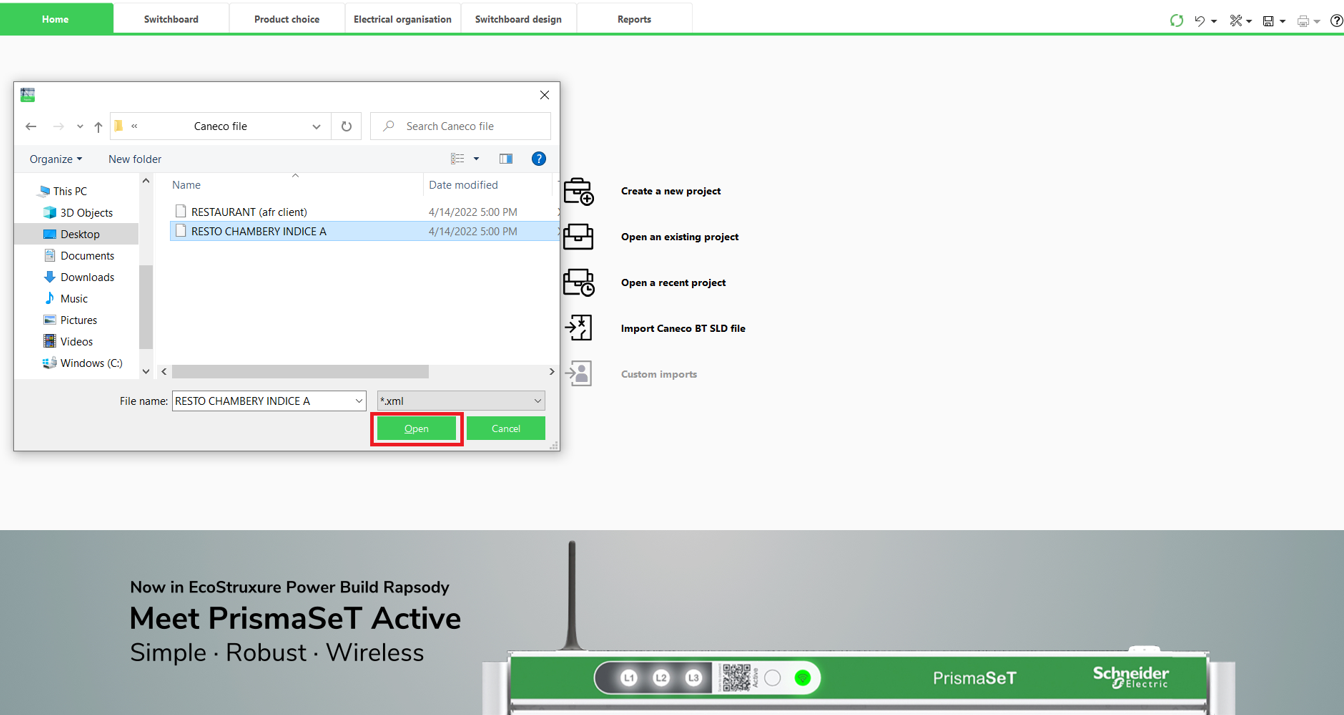Image resolution: width=1344 pixels, height=715 pixels.
Task: Click the Import Caneco BT SLD file icon
Action: [578, 328]
